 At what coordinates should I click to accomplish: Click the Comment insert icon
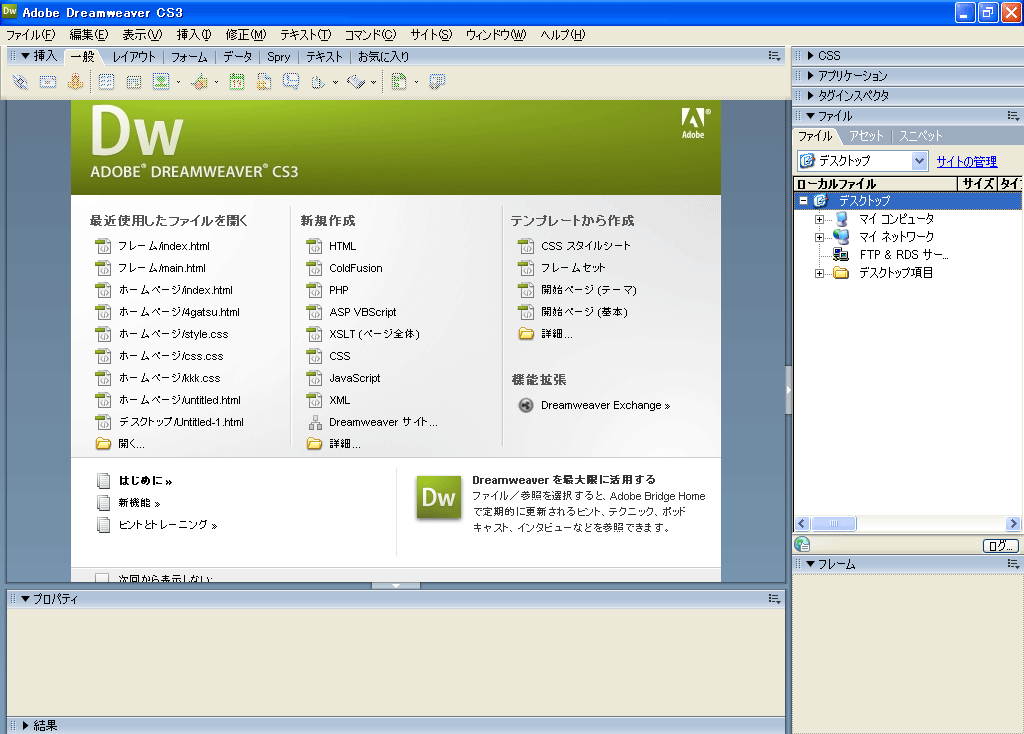tap(291, 82)
